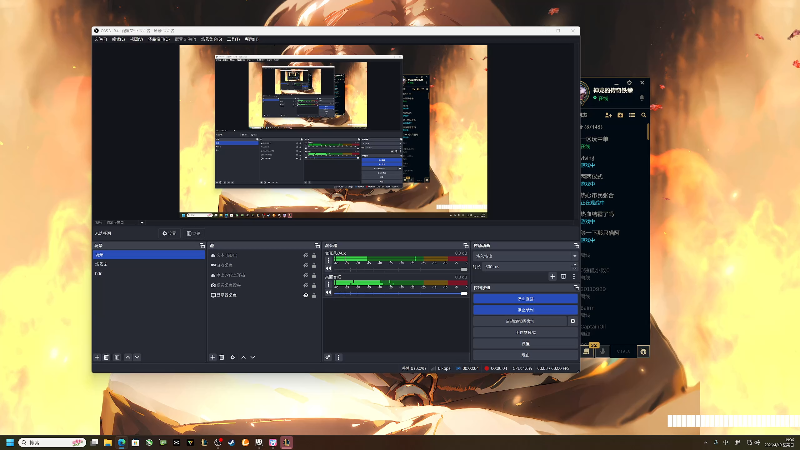Add a transition with the plus icon
800x450 pixels.
[x=553, y=277]
